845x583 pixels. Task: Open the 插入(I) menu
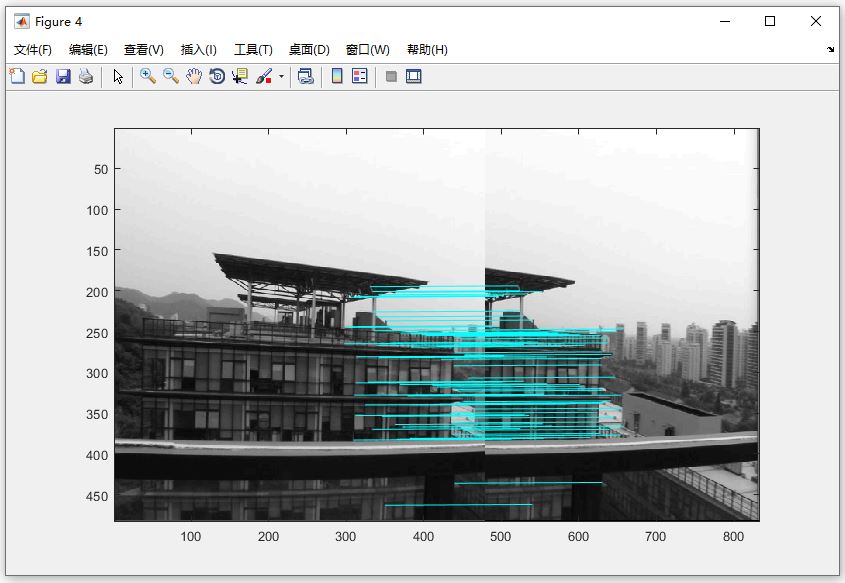pos(198,50)
